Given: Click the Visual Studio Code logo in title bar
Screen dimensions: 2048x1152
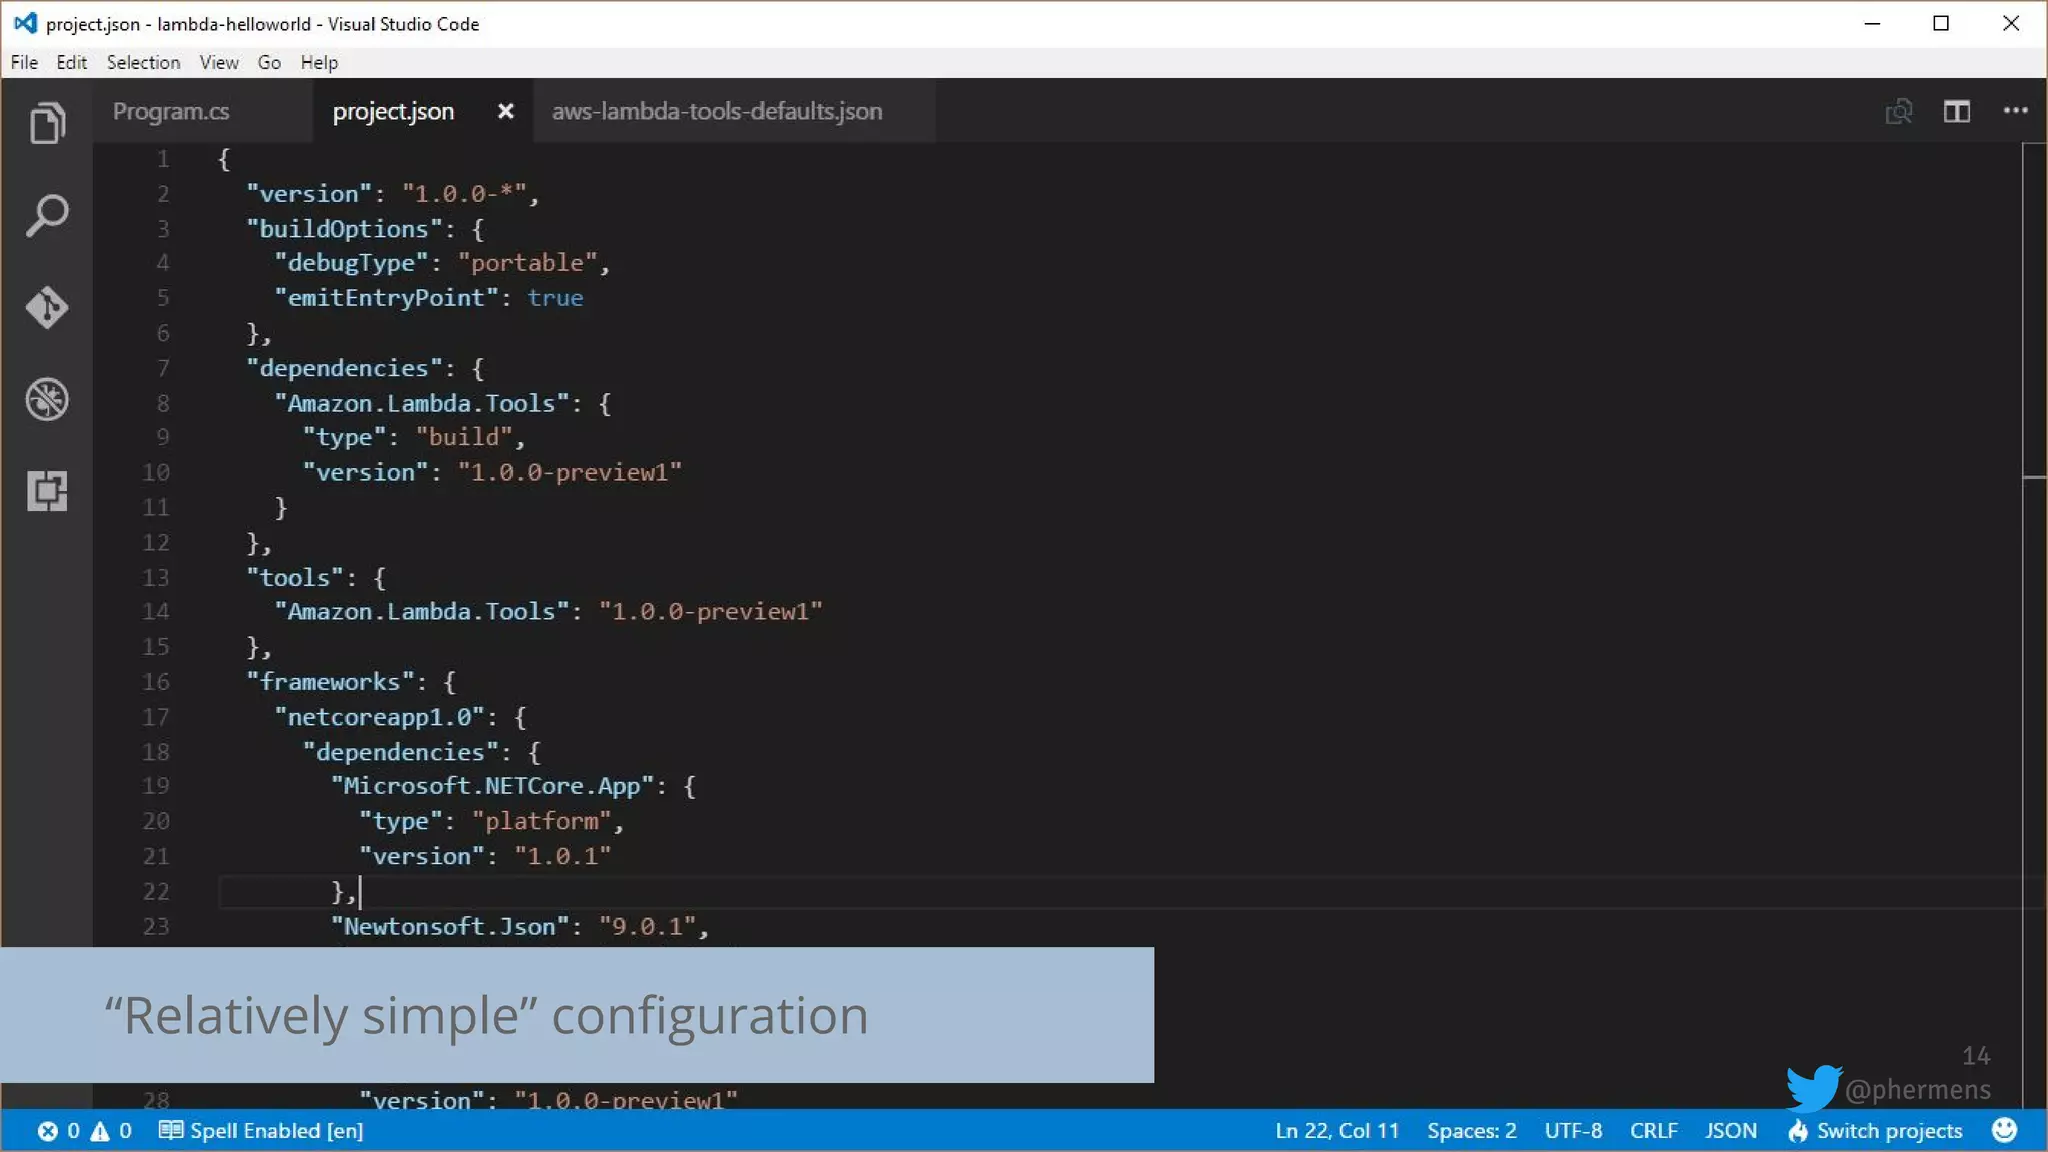Looking at the screenshot, I should click(25, 23).
